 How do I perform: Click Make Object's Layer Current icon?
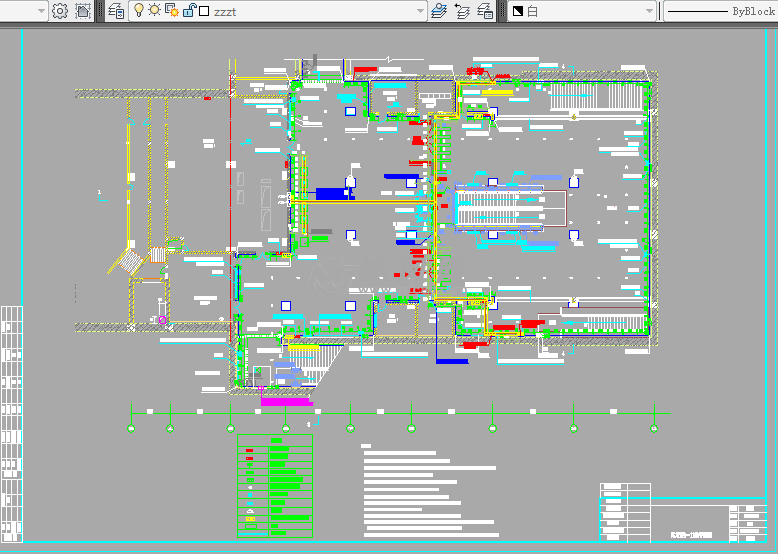(438, 11)
